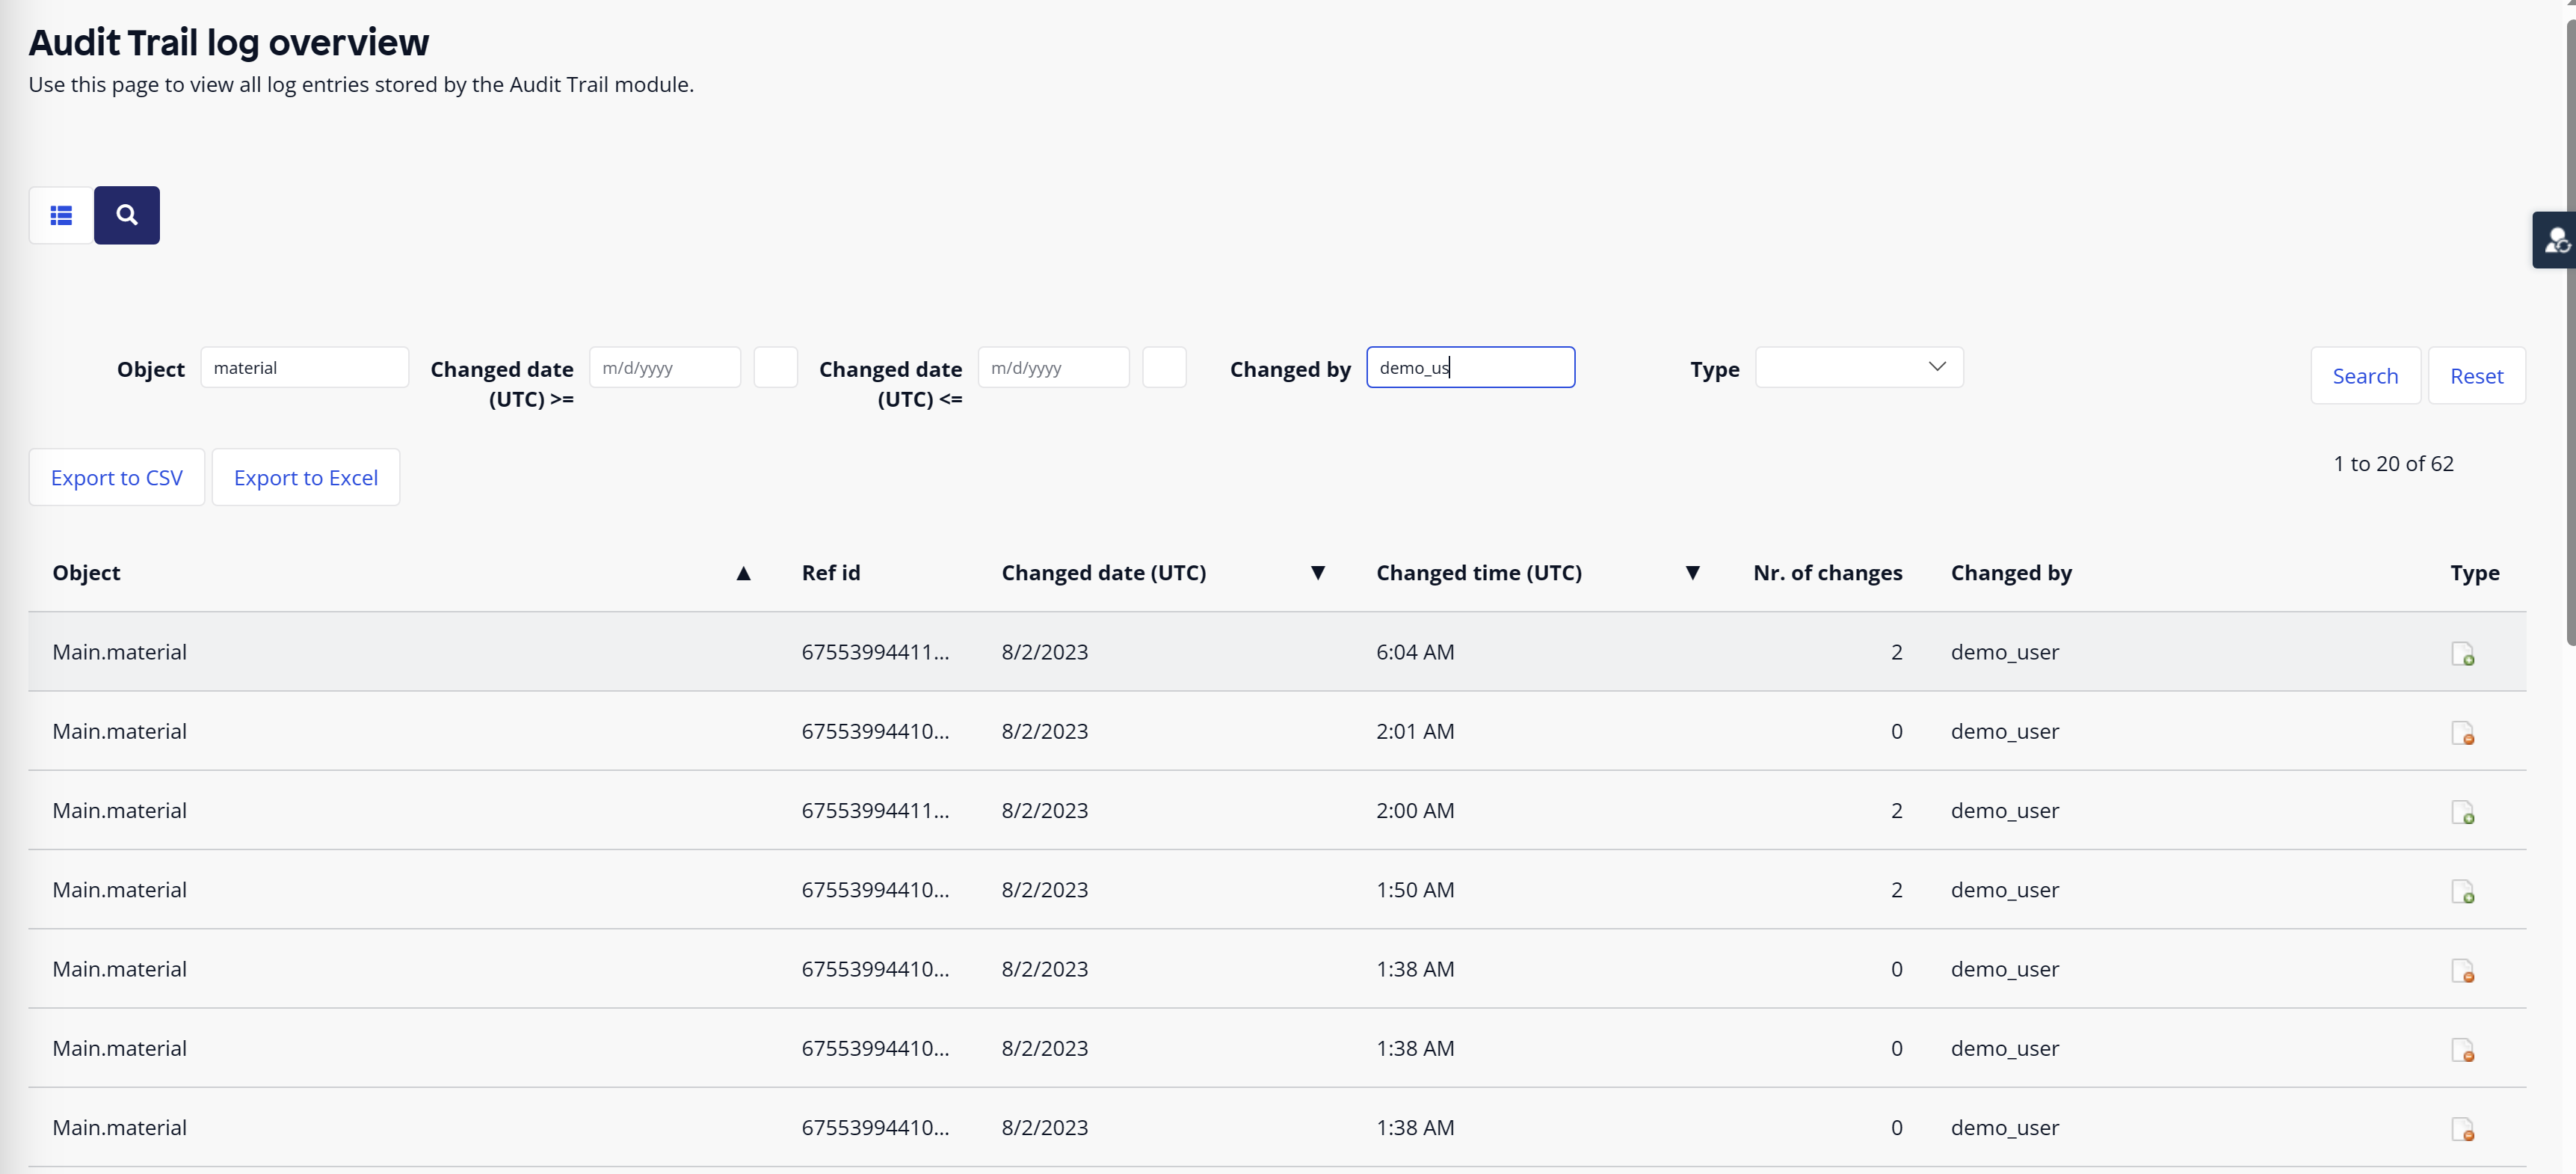Image resolution: width=2576 pixels, height=1174 pixels.
Task: Open the Type filter dropdown
Action: [x=1859, y=367]
